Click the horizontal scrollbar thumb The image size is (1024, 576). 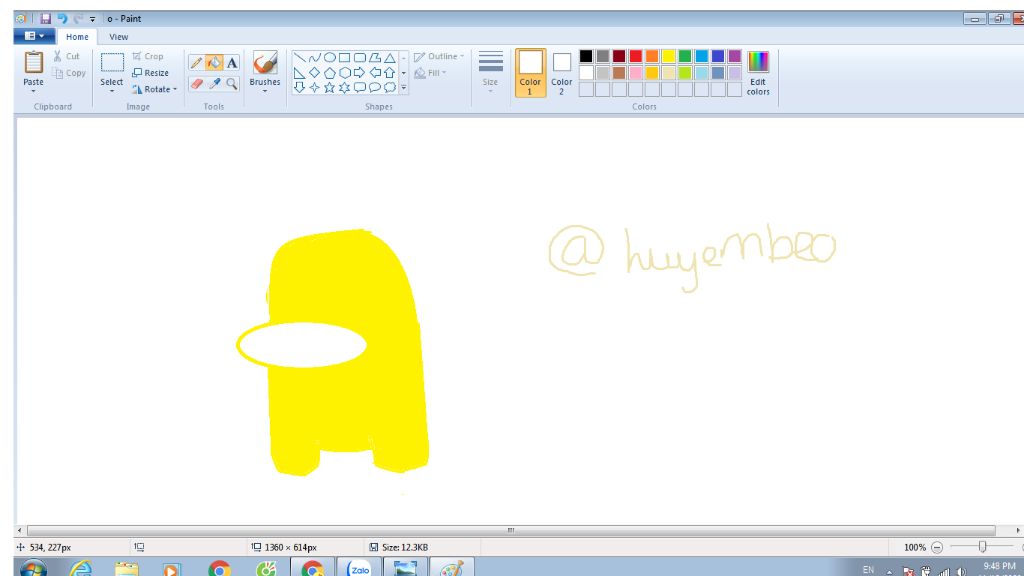click(x=511, y=530)
